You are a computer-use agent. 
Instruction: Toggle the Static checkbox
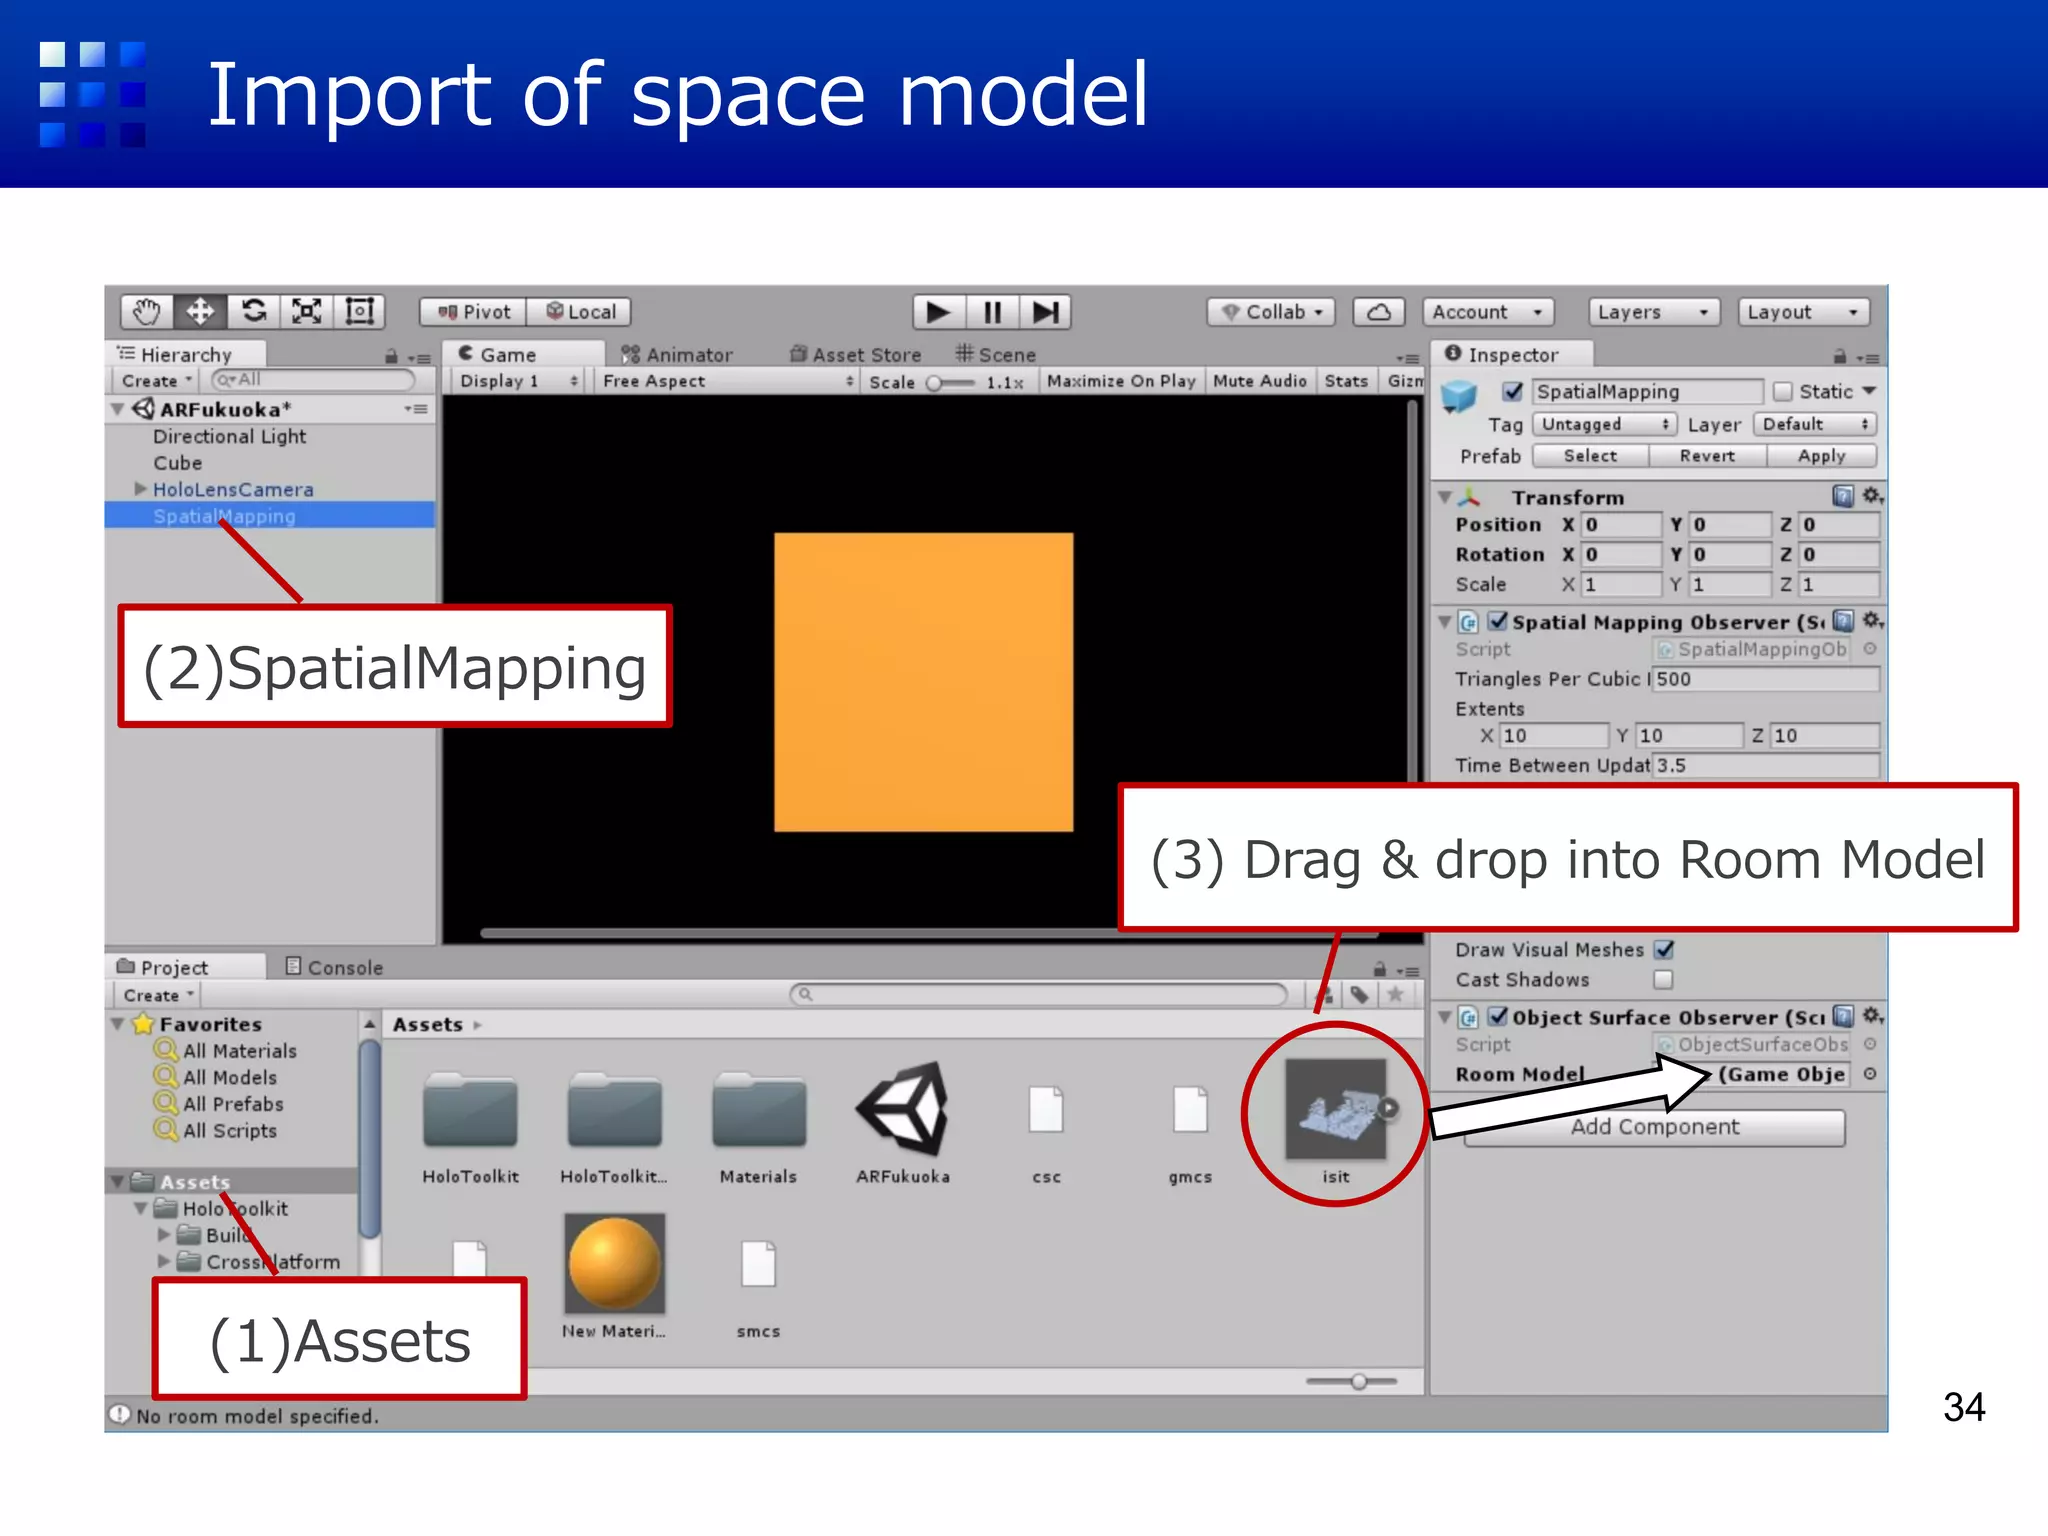(1783, 392)
